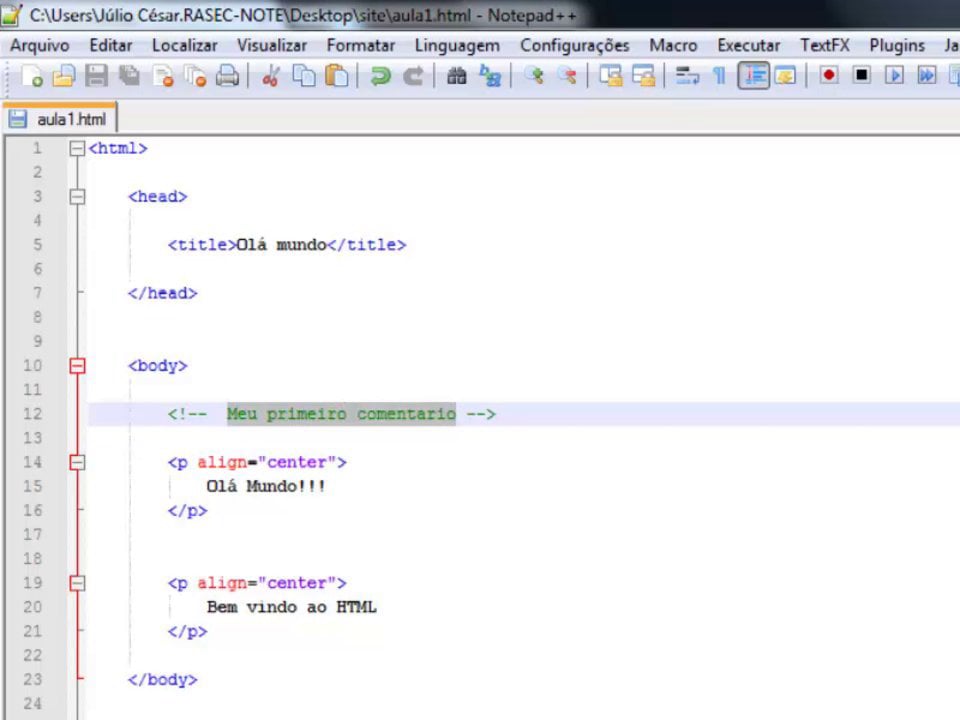The image size is (960, 720).
Task: Click the Synchronize vertical scrolling icon
Action: 610,77
